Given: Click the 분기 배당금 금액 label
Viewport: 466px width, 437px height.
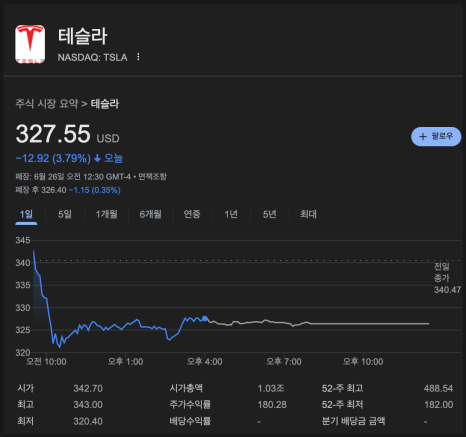Looking at the screenshot, I should tap(353, 421).
